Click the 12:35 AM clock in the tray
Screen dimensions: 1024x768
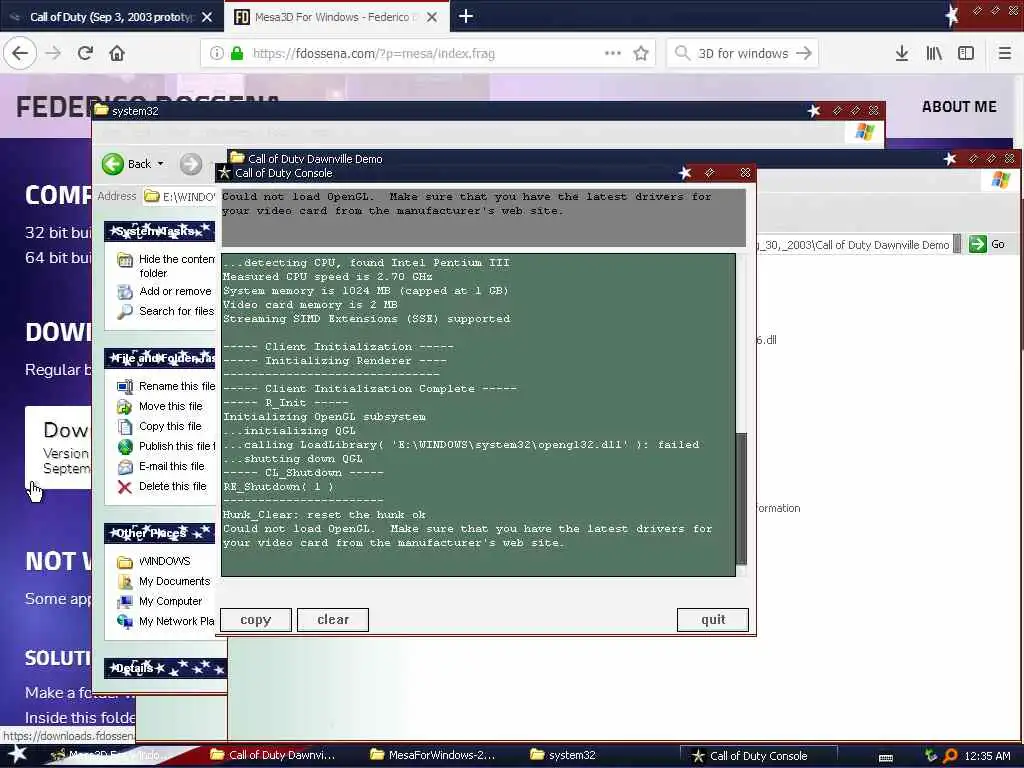[987, 756]
